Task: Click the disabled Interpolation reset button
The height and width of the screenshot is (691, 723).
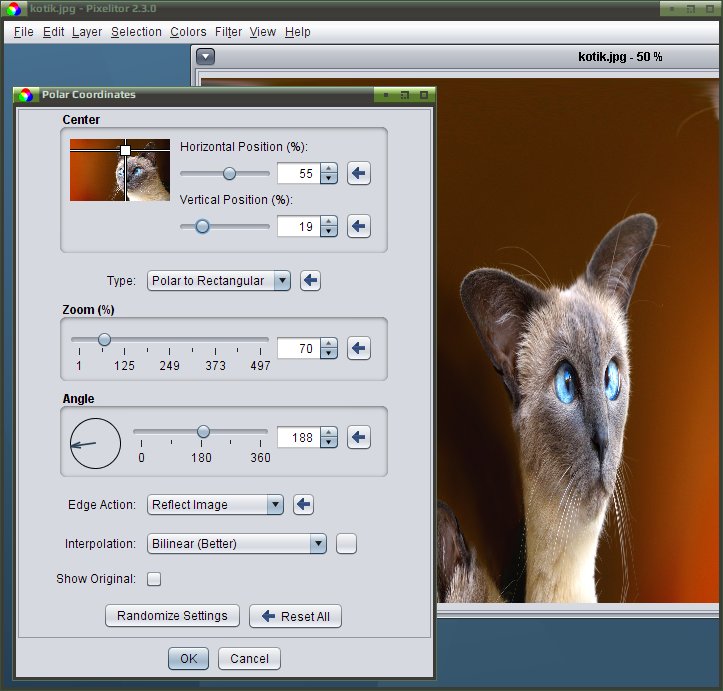Action: [346, 543]
